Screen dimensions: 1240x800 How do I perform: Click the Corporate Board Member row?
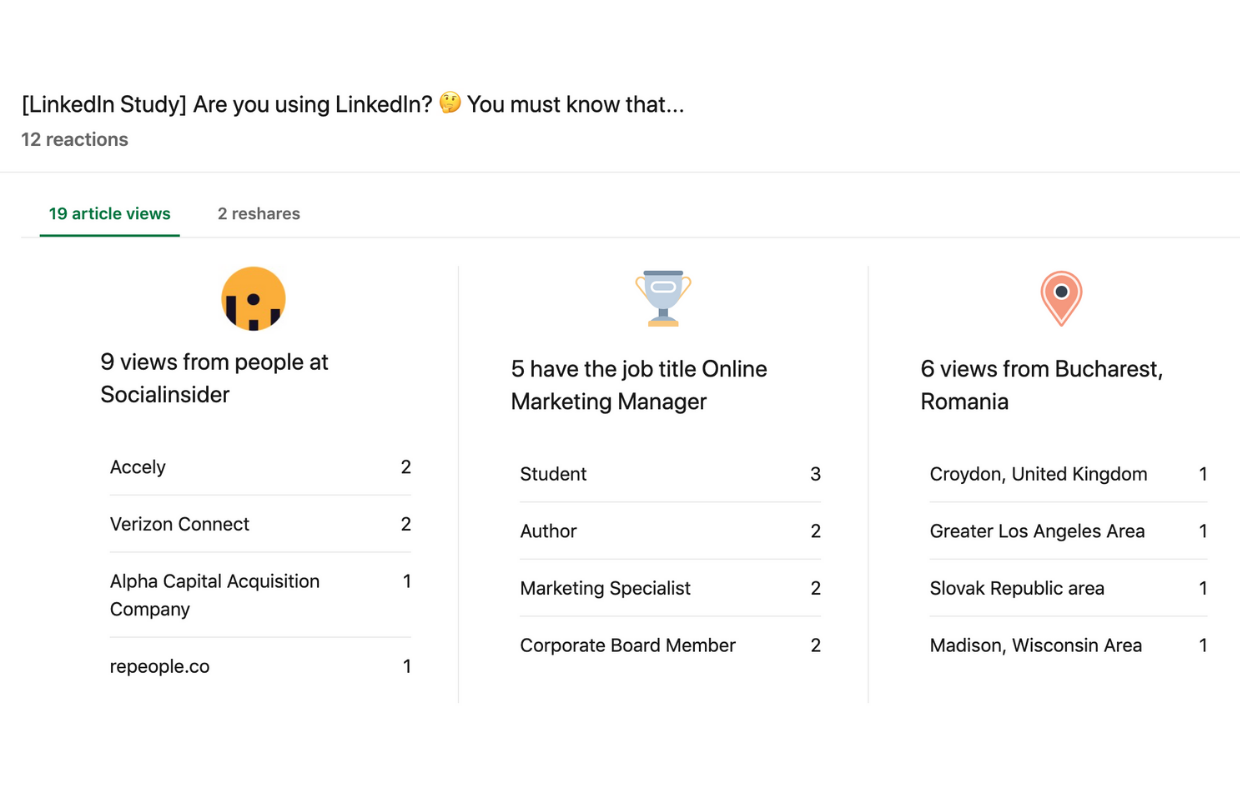coord(670,645)
